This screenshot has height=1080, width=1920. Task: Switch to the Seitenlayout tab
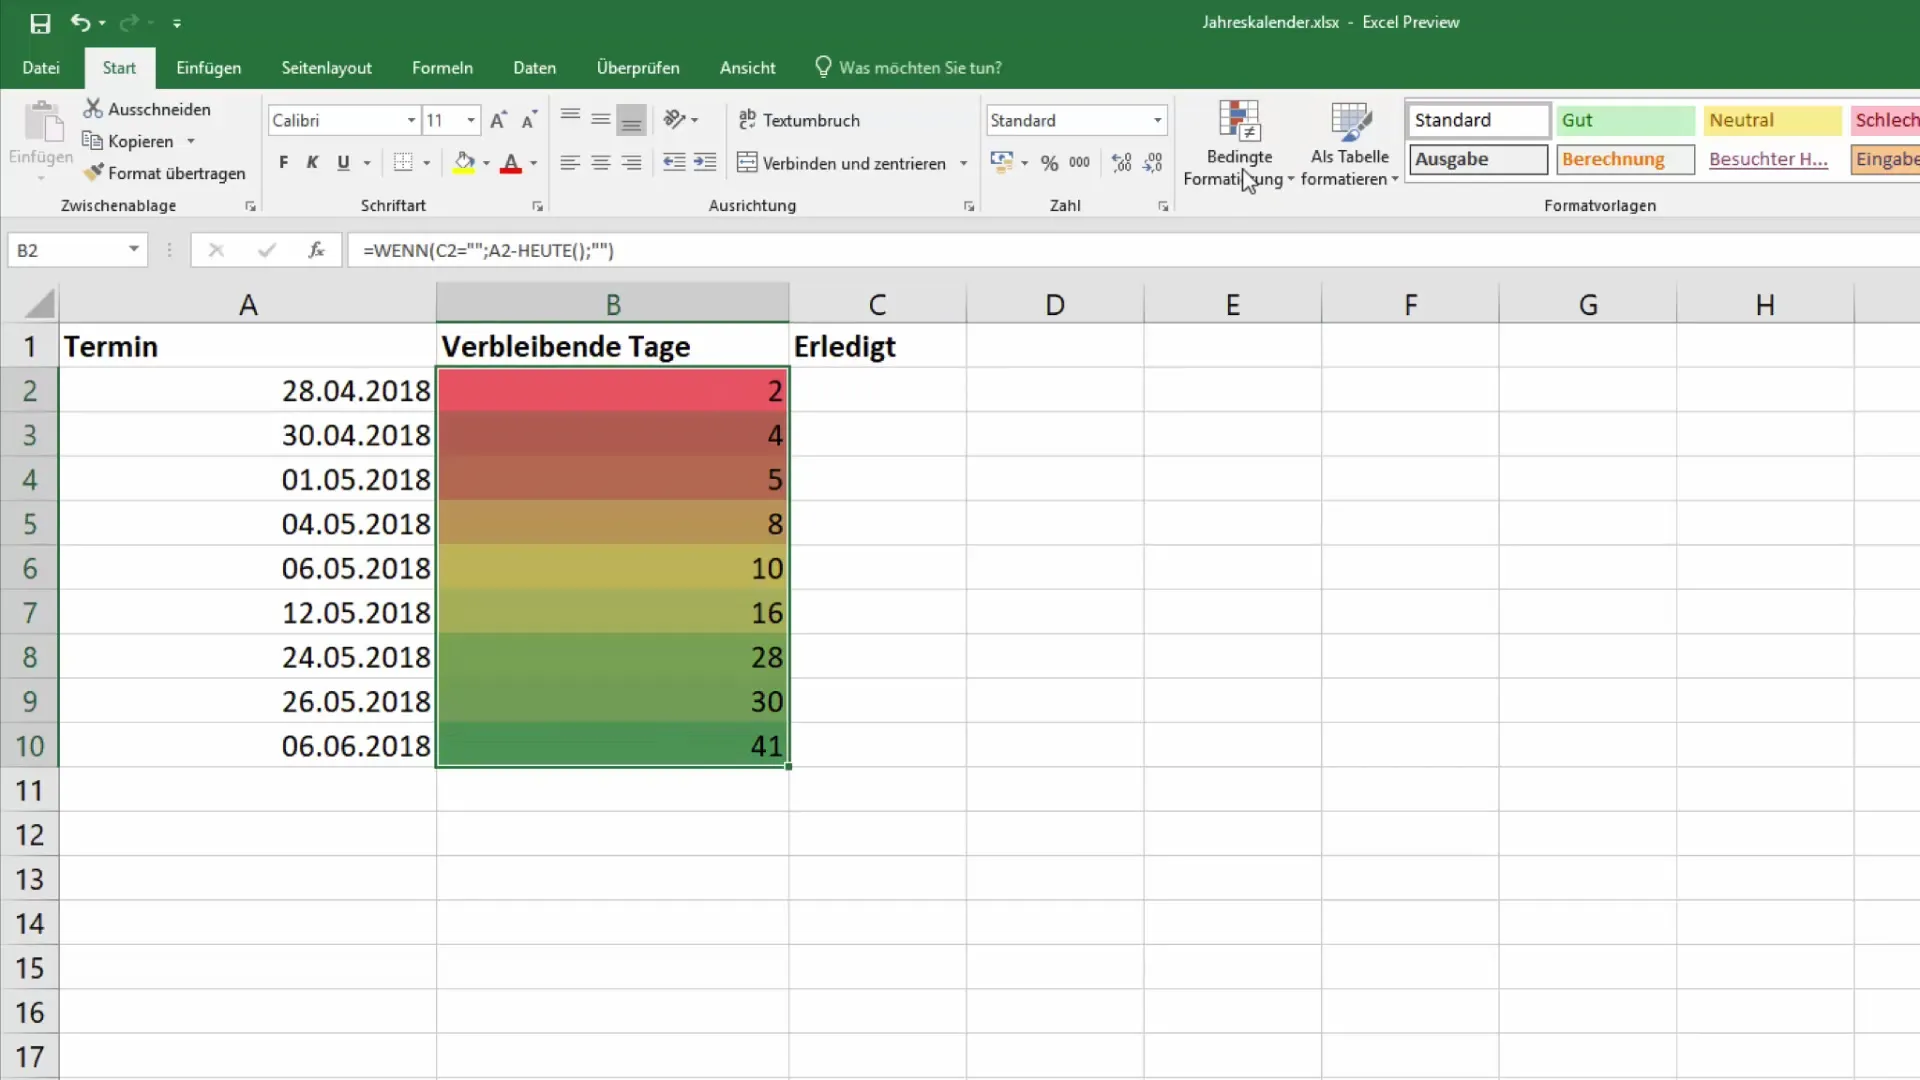(326, 68)
